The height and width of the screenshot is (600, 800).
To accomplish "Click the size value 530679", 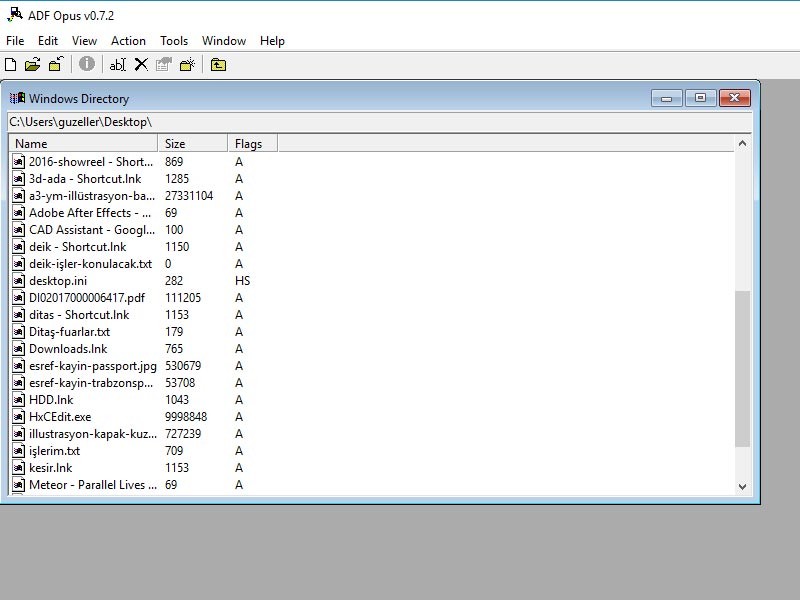I will click(x=183, y=366).
